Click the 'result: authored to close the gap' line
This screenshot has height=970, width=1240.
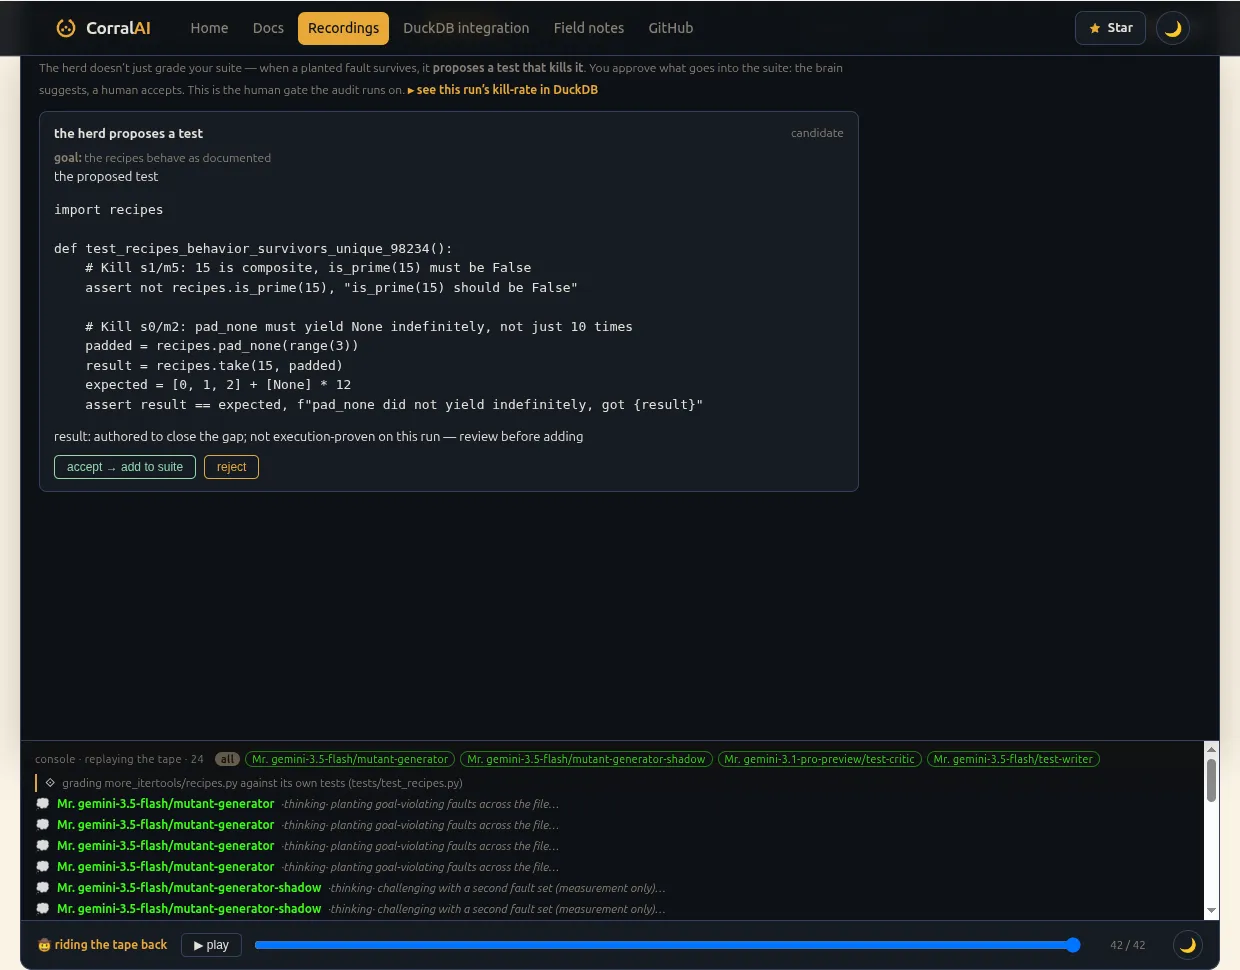(x=318, y=437)
